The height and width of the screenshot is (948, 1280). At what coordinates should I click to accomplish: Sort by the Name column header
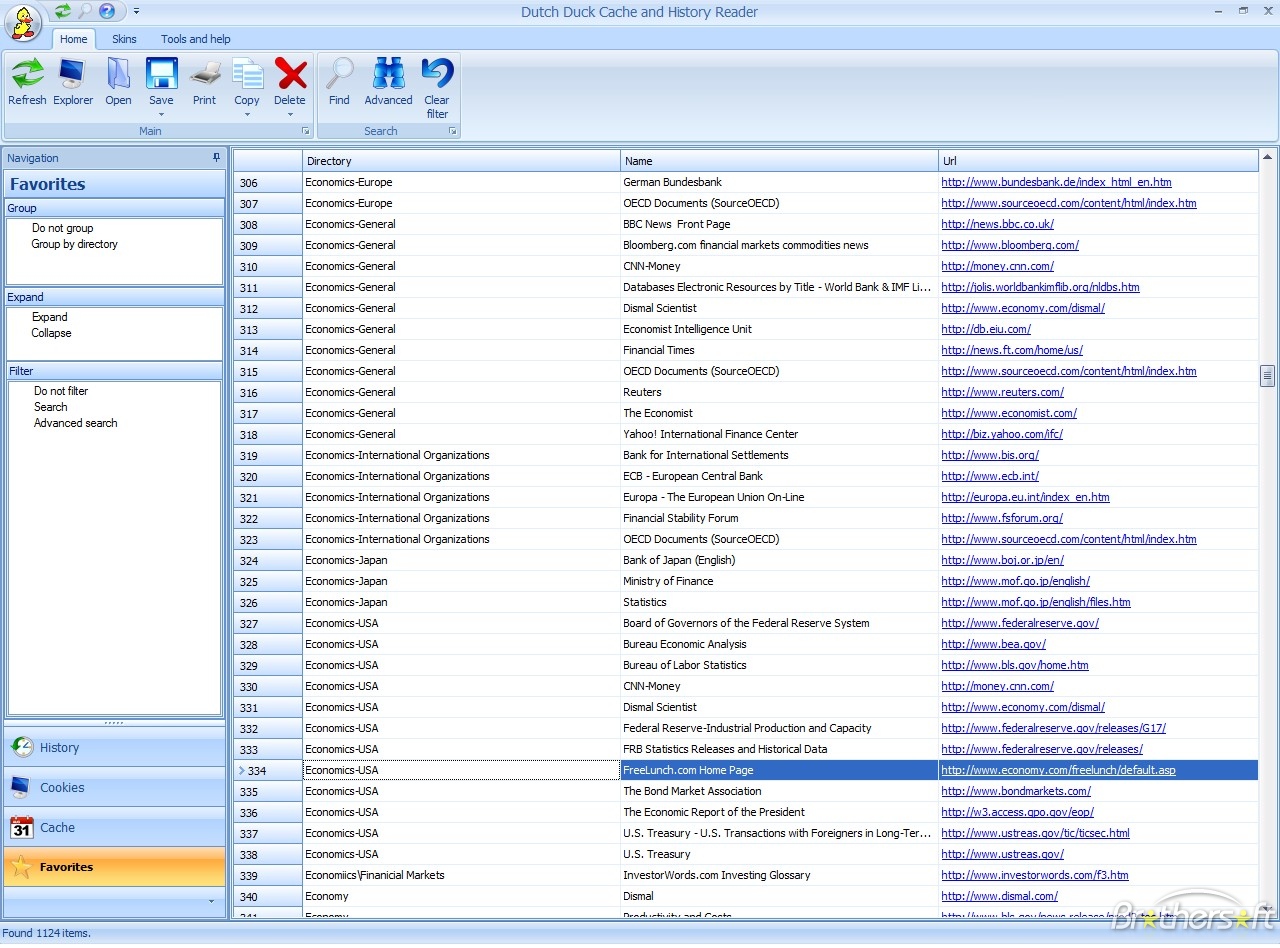[779, 161]
